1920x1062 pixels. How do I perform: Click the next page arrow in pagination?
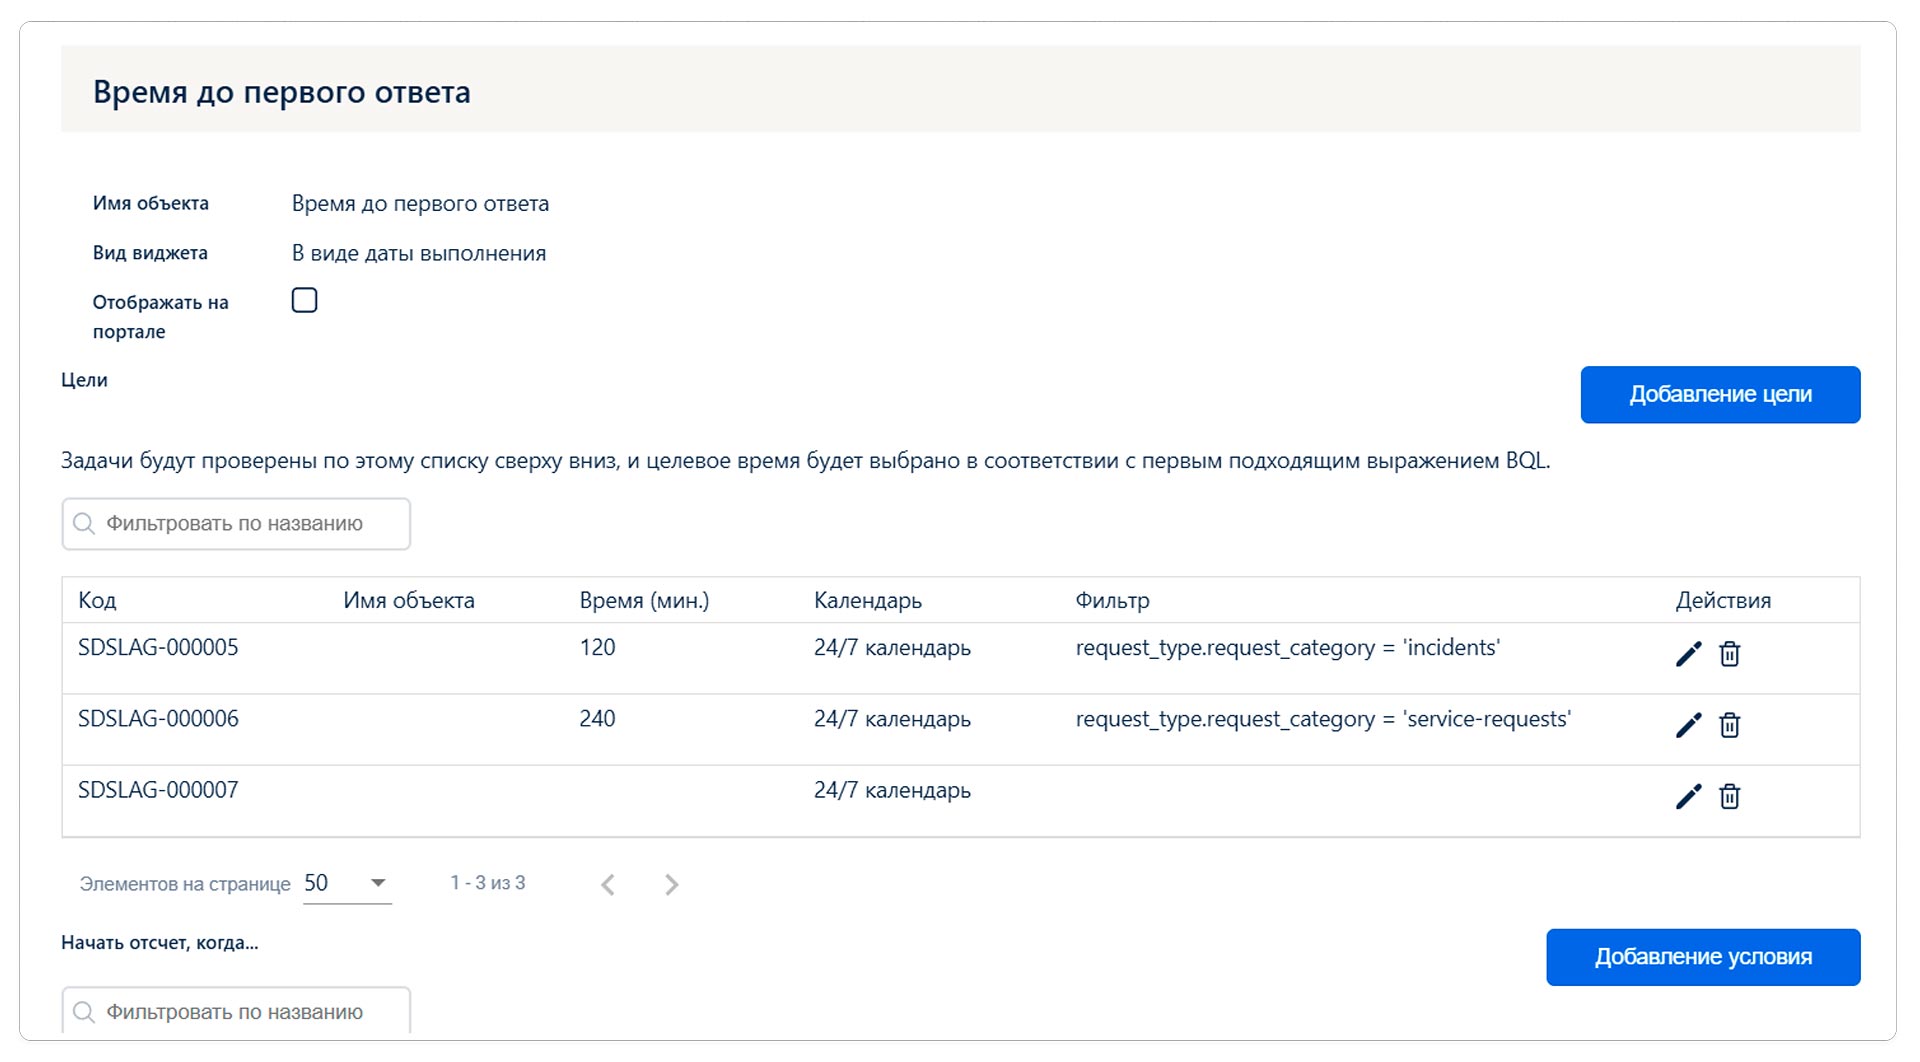tap(671, 884)
